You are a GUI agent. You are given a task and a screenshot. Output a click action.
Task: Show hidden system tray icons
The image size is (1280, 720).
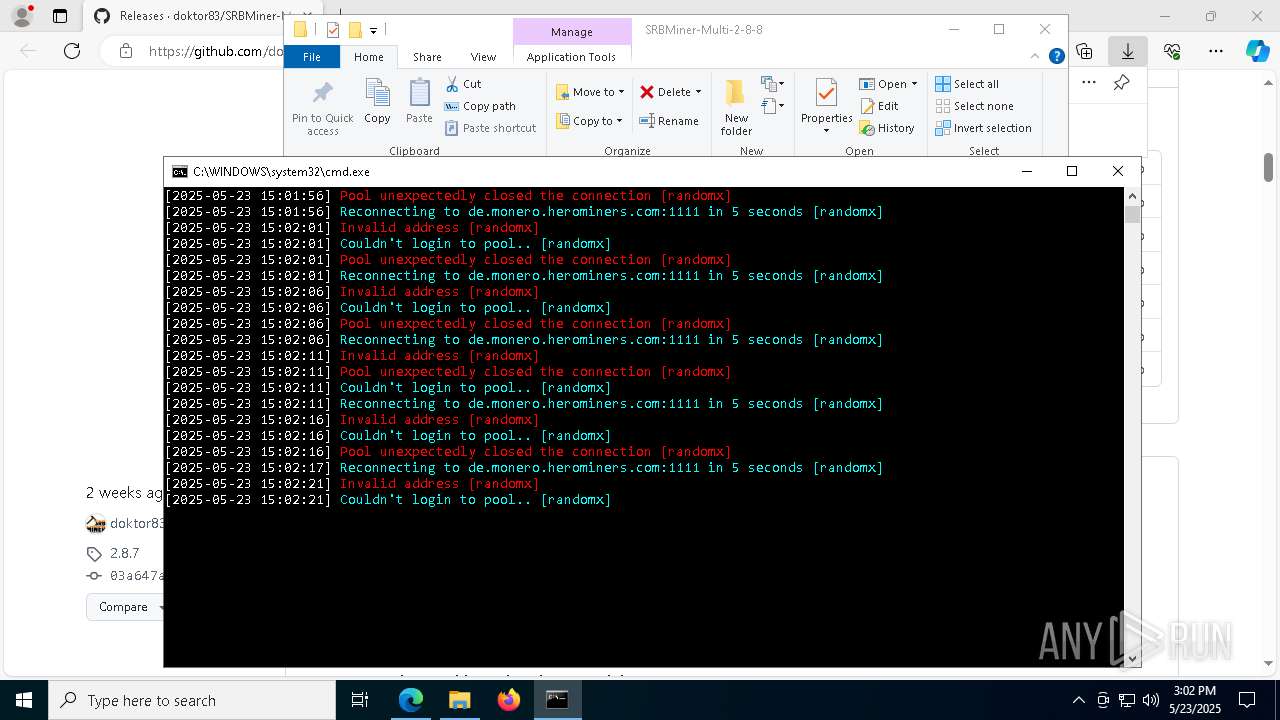(x=1078, y=700)
